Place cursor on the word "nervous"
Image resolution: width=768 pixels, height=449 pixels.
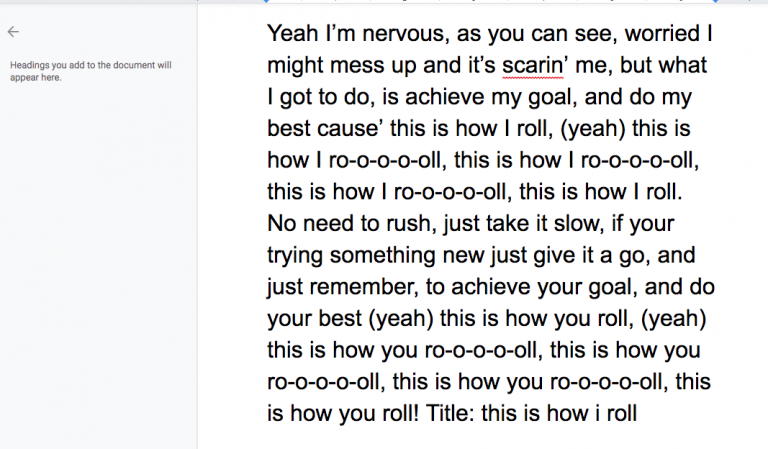(x=403, y=34)
